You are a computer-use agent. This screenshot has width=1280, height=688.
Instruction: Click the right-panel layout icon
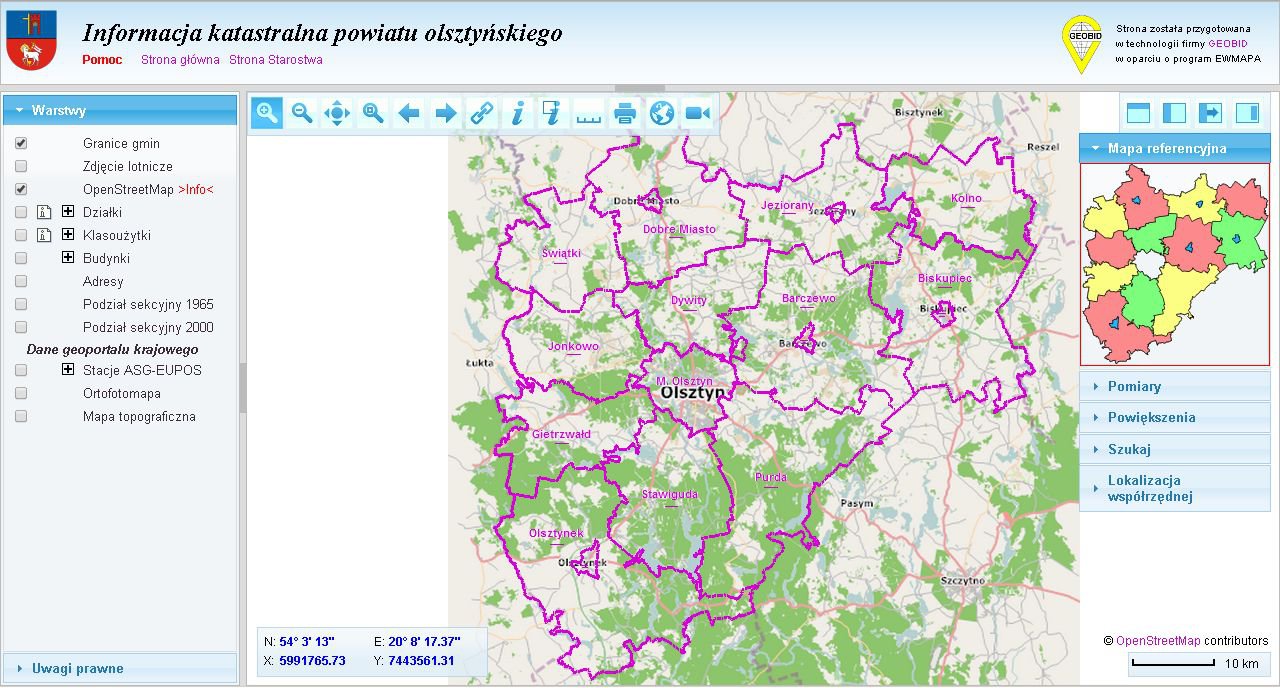click(x=1247, y=113)
